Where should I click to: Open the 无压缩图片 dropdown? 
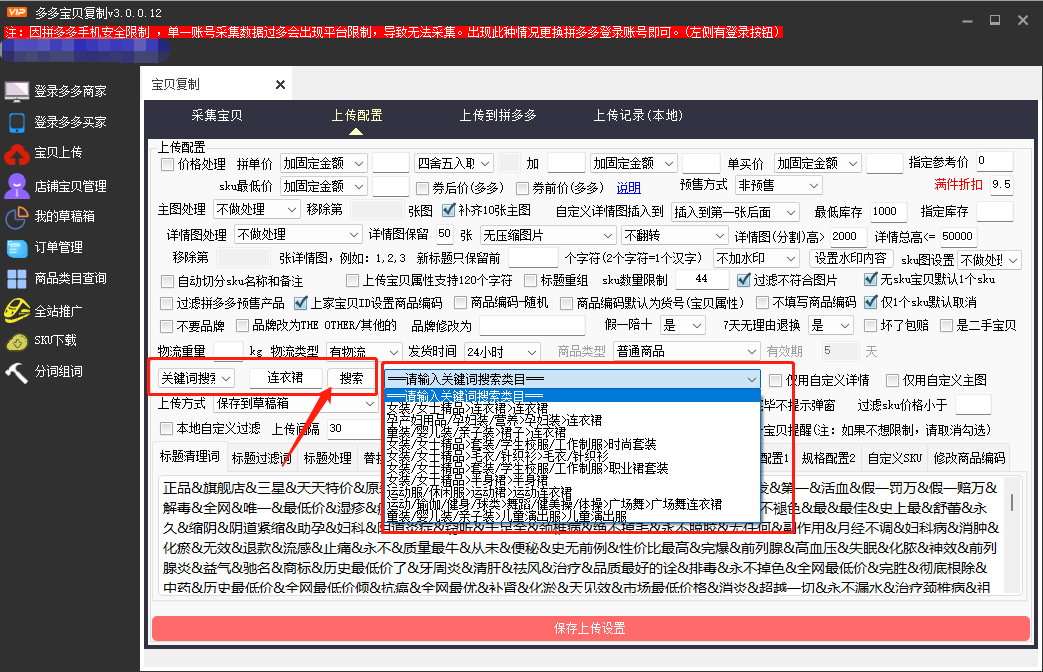pos(548,236)
